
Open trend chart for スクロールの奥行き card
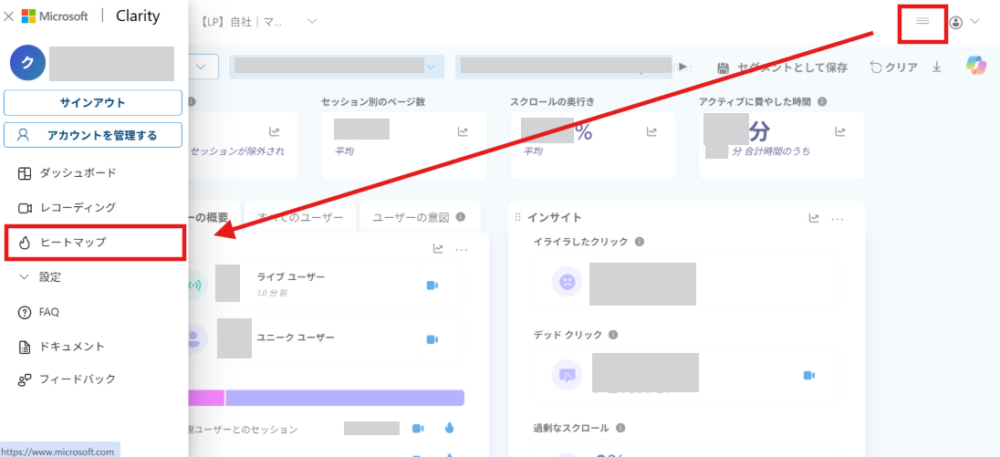(x=652, y=132)
